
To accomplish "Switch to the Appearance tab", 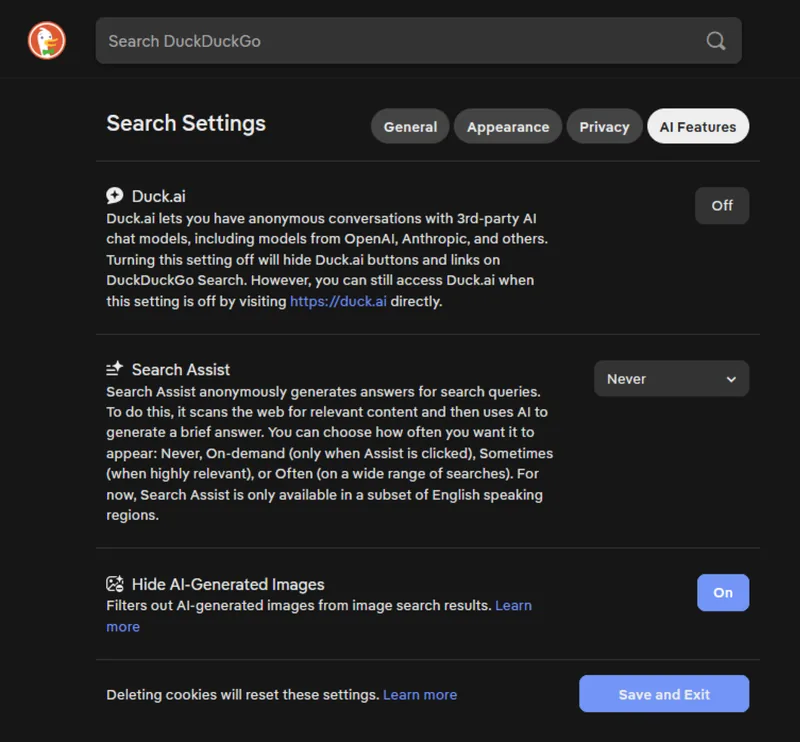I will pyautogui.click(x=508, y=126).
